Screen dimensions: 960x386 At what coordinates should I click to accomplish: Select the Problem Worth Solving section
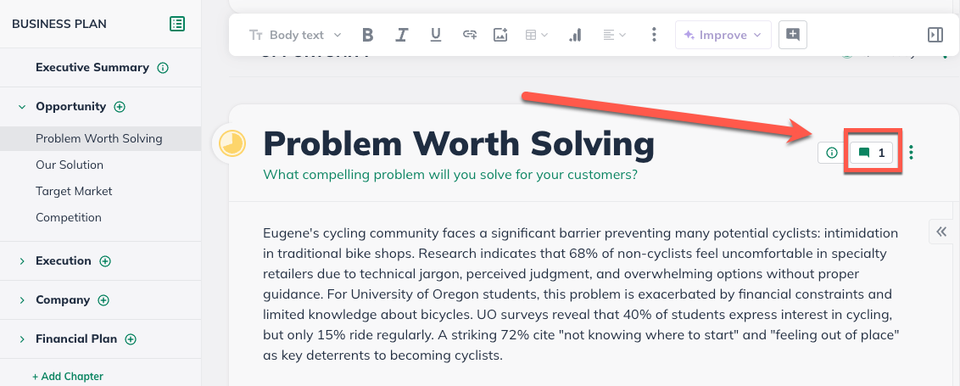pos(100,138)
